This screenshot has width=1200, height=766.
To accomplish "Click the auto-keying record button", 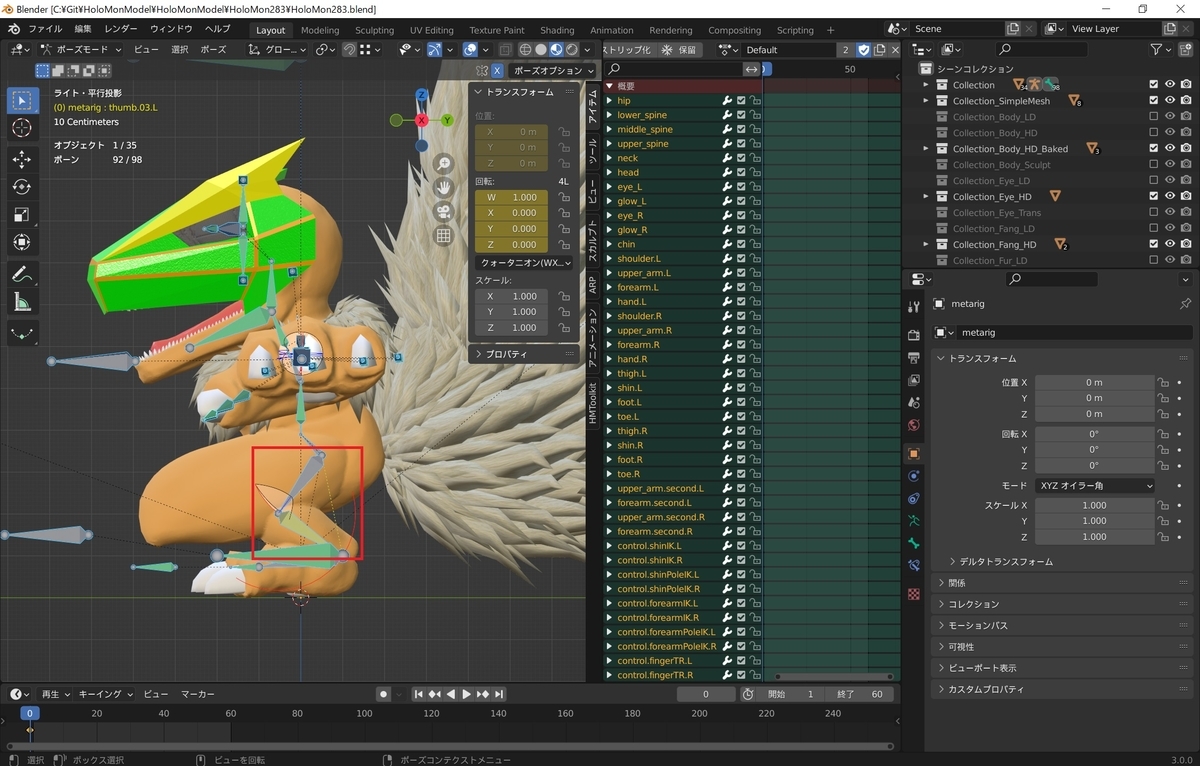I will tap(383, 694).
